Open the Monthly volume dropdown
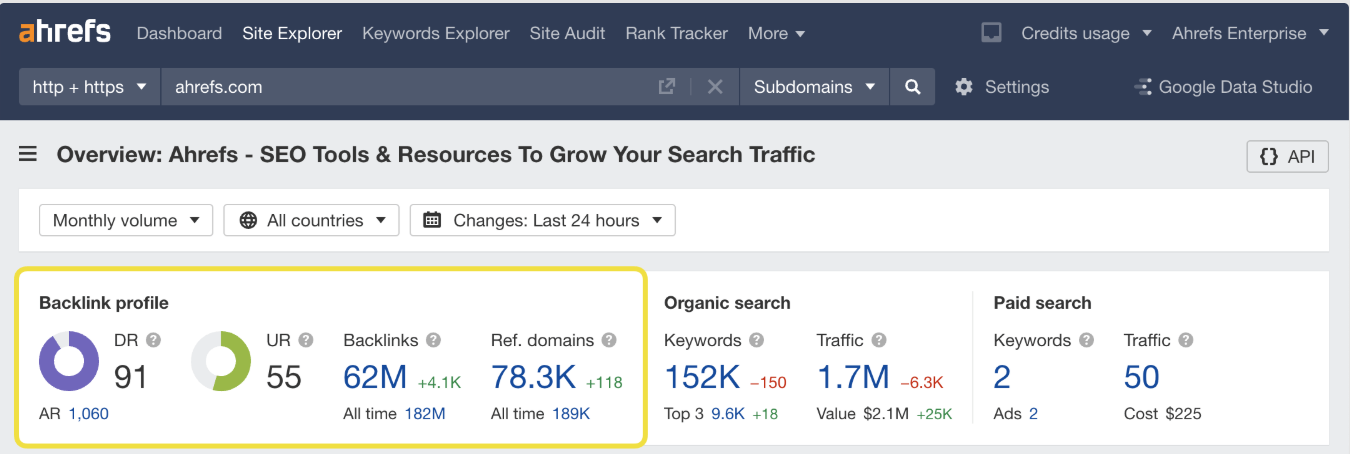Image resolution: width=1350 pixels, height=454 pixels. click(x=126, y=220)
